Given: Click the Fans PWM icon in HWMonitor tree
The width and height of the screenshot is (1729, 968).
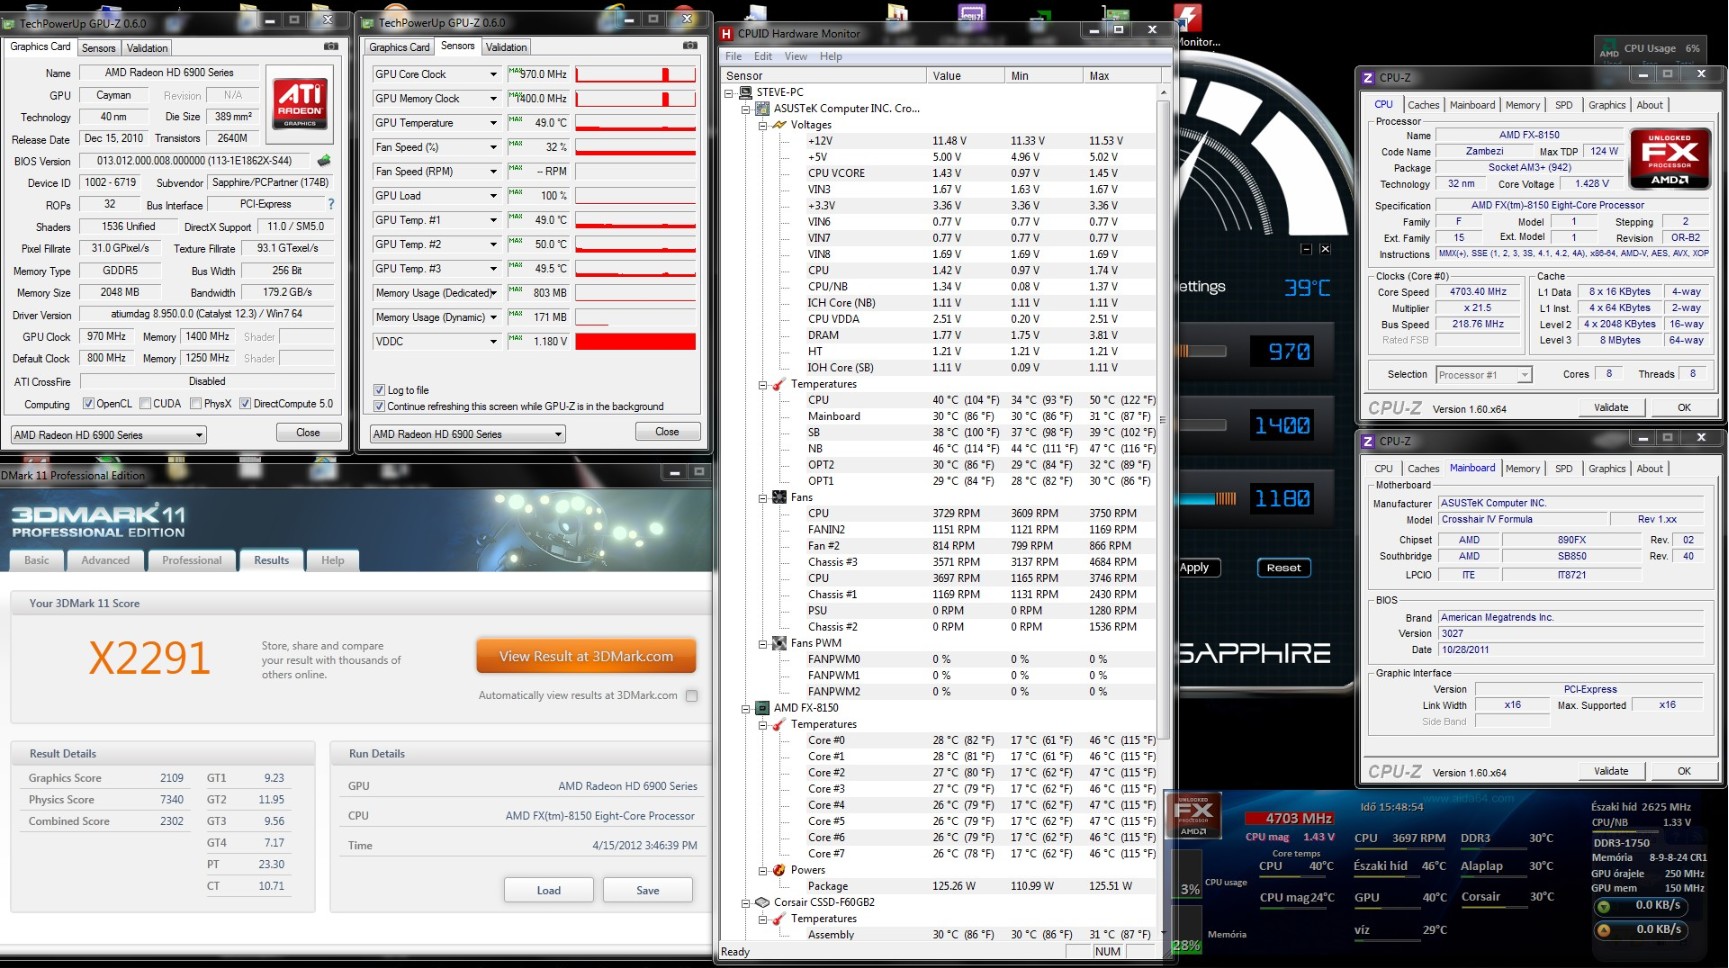Looking at the screenshot, I should (779, 643).
